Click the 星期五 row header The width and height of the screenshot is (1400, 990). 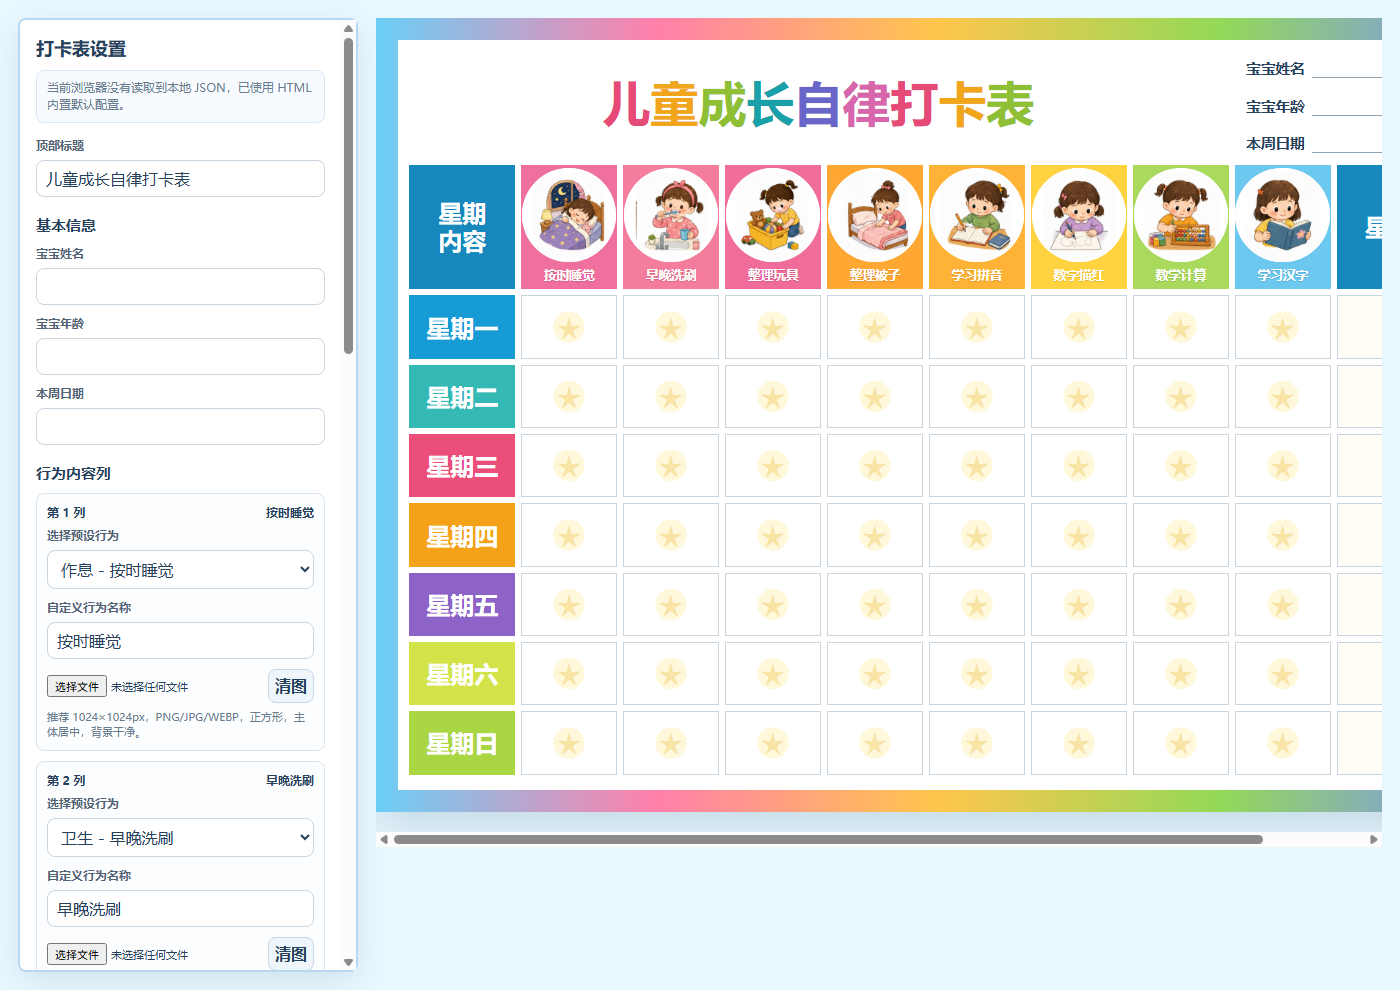tap(462, 605)
